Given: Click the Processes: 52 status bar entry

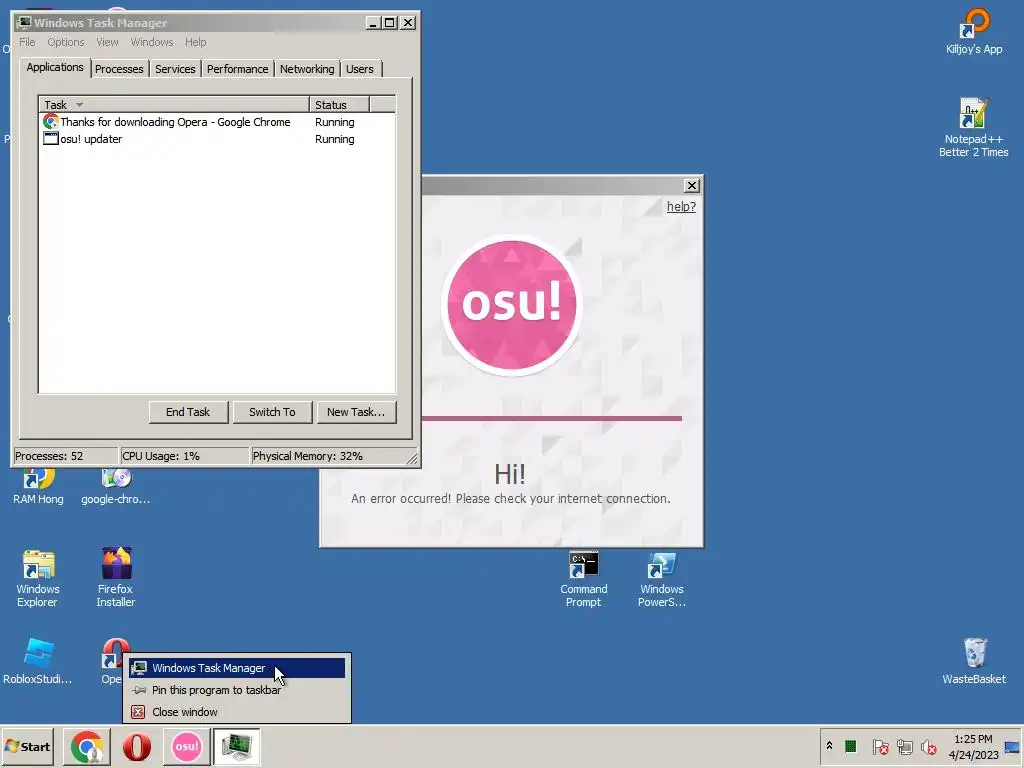Looking at the screenshot, I should pos(65,456).
